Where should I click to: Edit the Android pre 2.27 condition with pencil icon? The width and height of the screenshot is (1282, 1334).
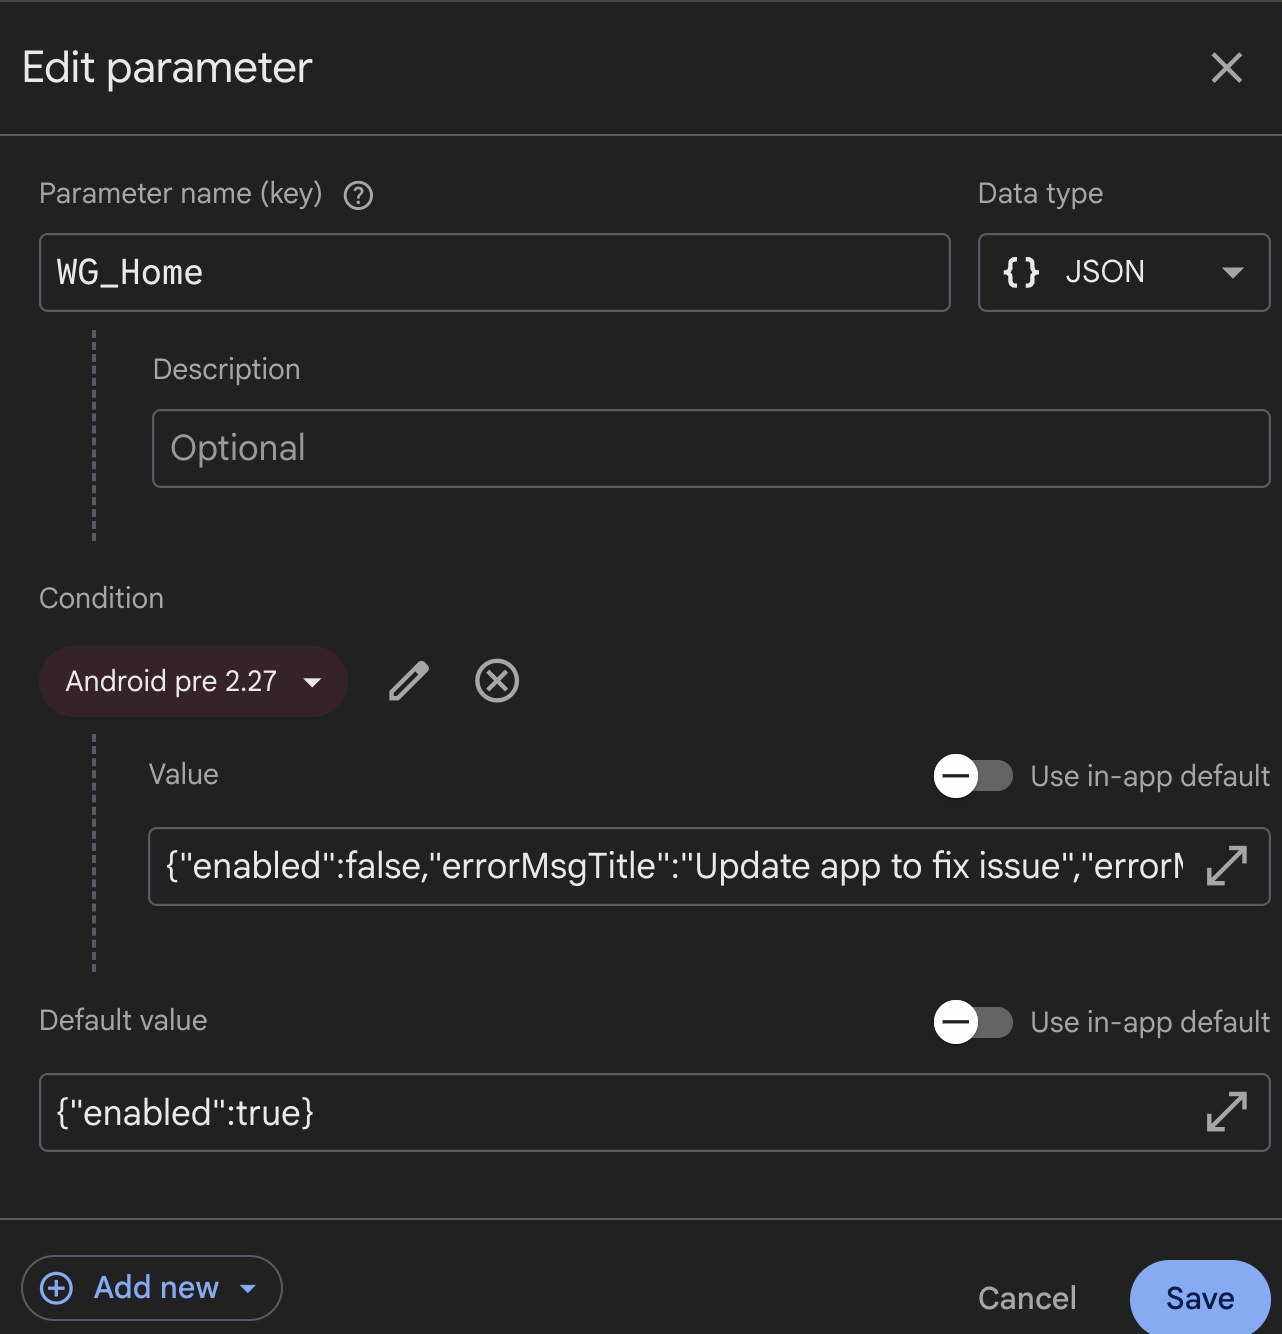click(407, 681)
